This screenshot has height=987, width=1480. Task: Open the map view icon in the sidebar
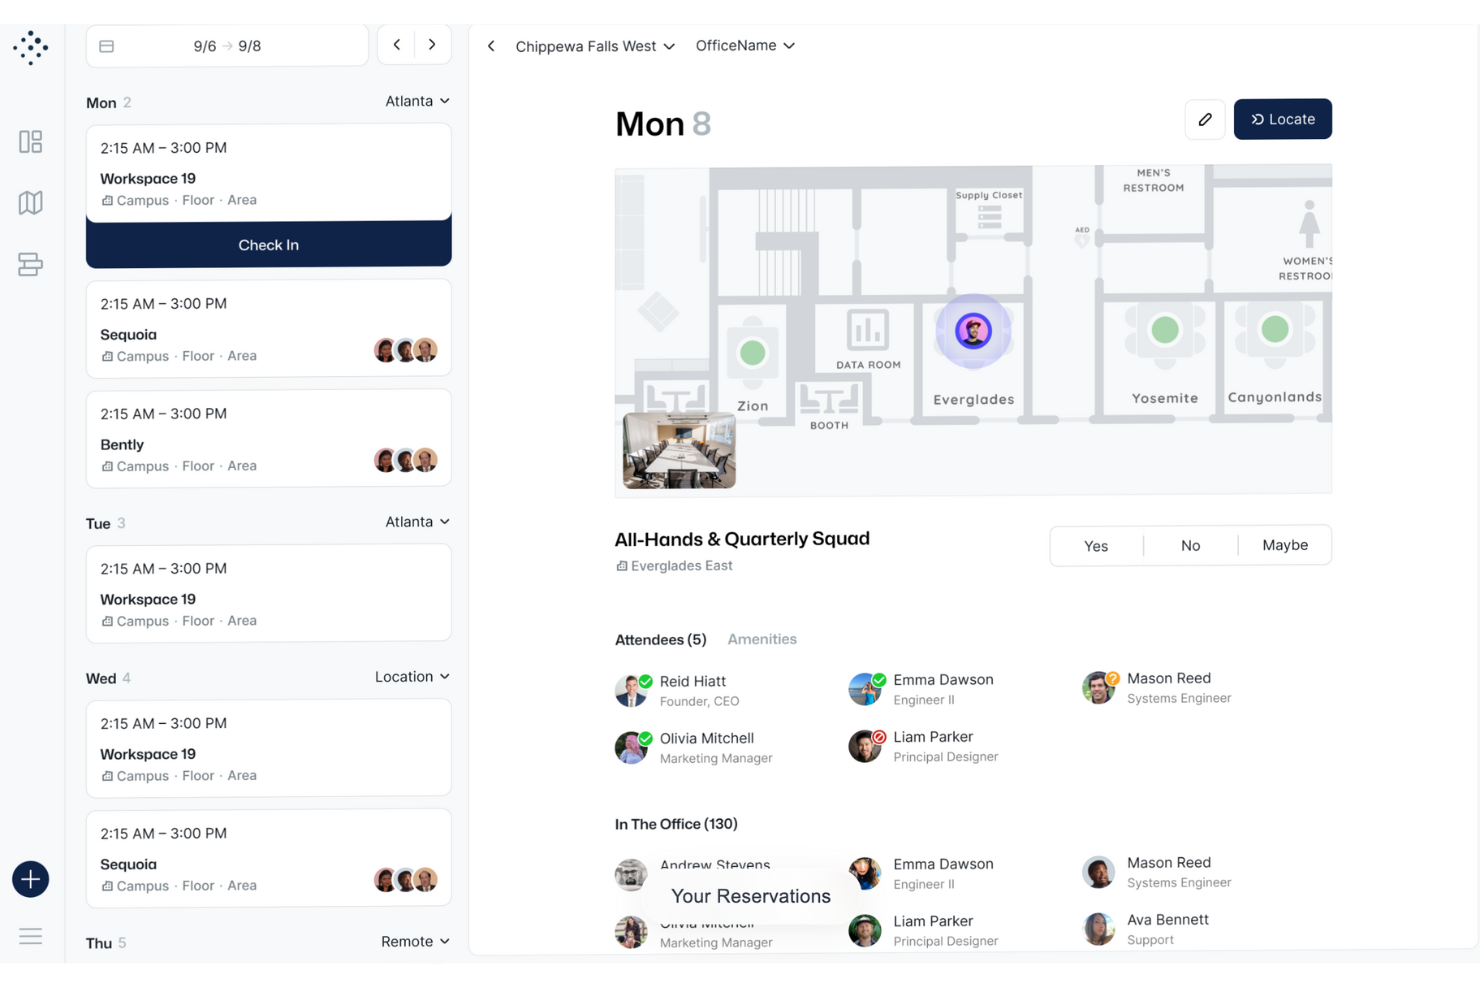[30, 202]
